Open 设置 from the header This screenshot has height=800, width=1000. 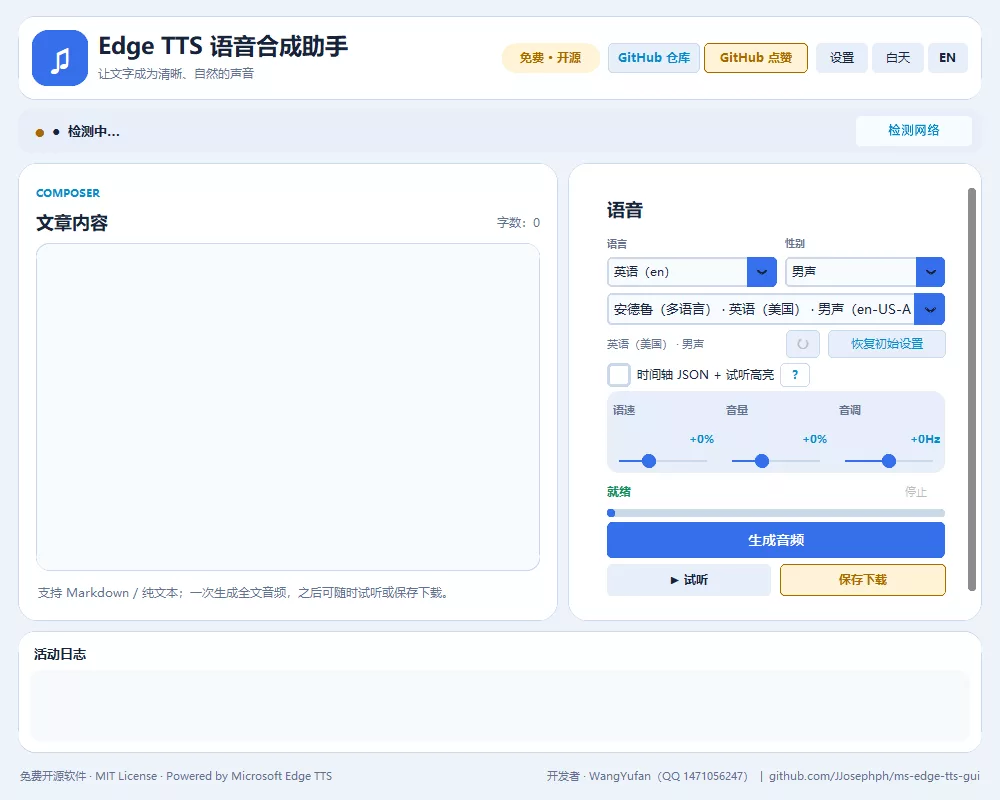842,58
